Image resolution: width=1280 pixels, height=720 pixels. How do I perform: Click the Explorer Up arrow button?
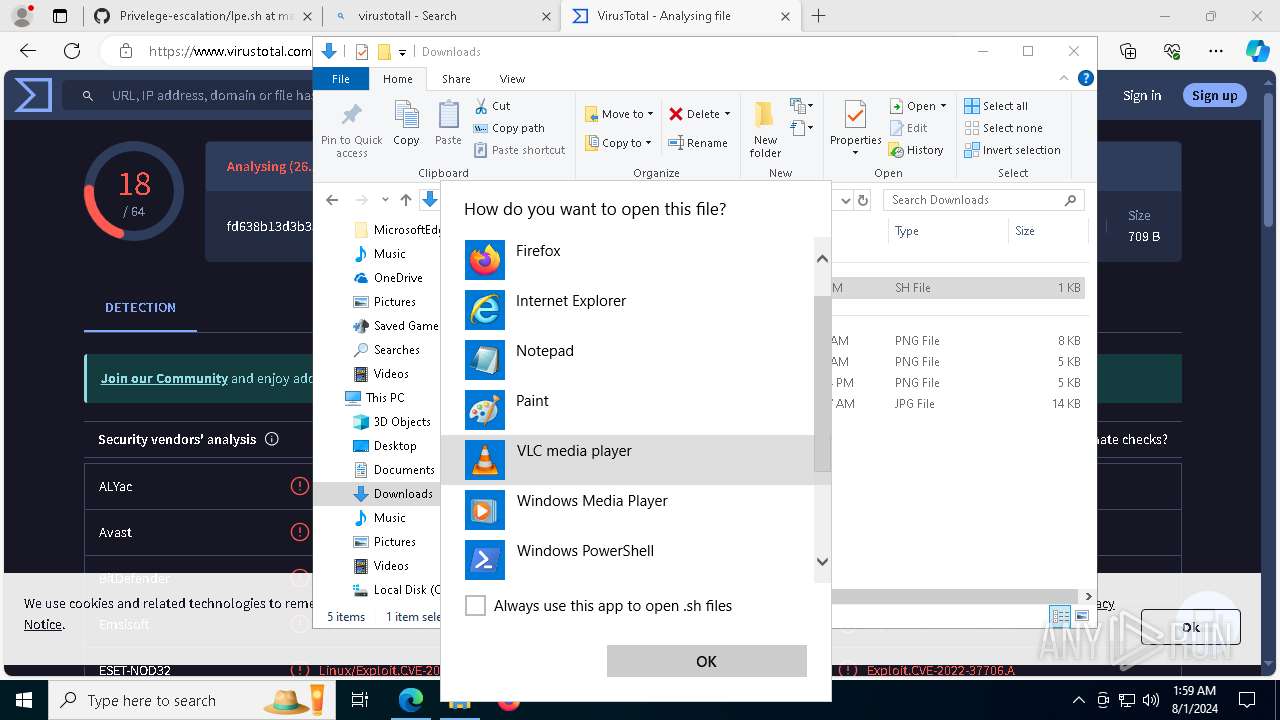(405, 200)
